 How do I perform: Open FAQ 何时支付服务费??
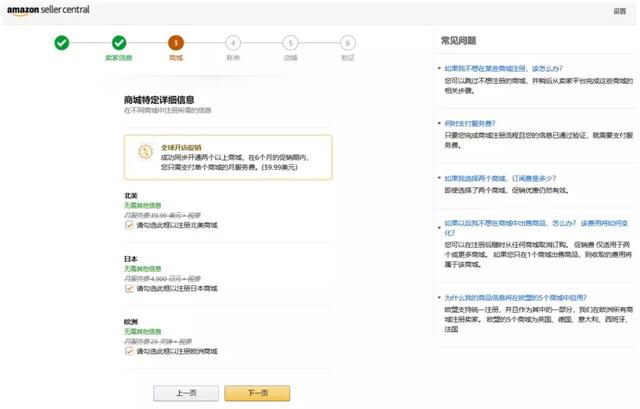click(470, 123)
